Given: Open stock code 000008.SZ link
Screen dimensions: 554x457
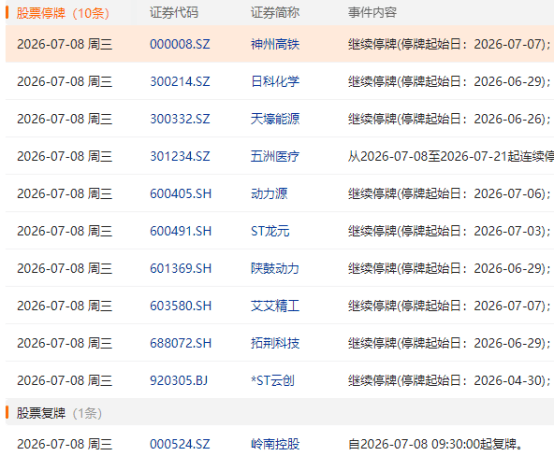Looking at the screenshot, I should tap(180, 44).
